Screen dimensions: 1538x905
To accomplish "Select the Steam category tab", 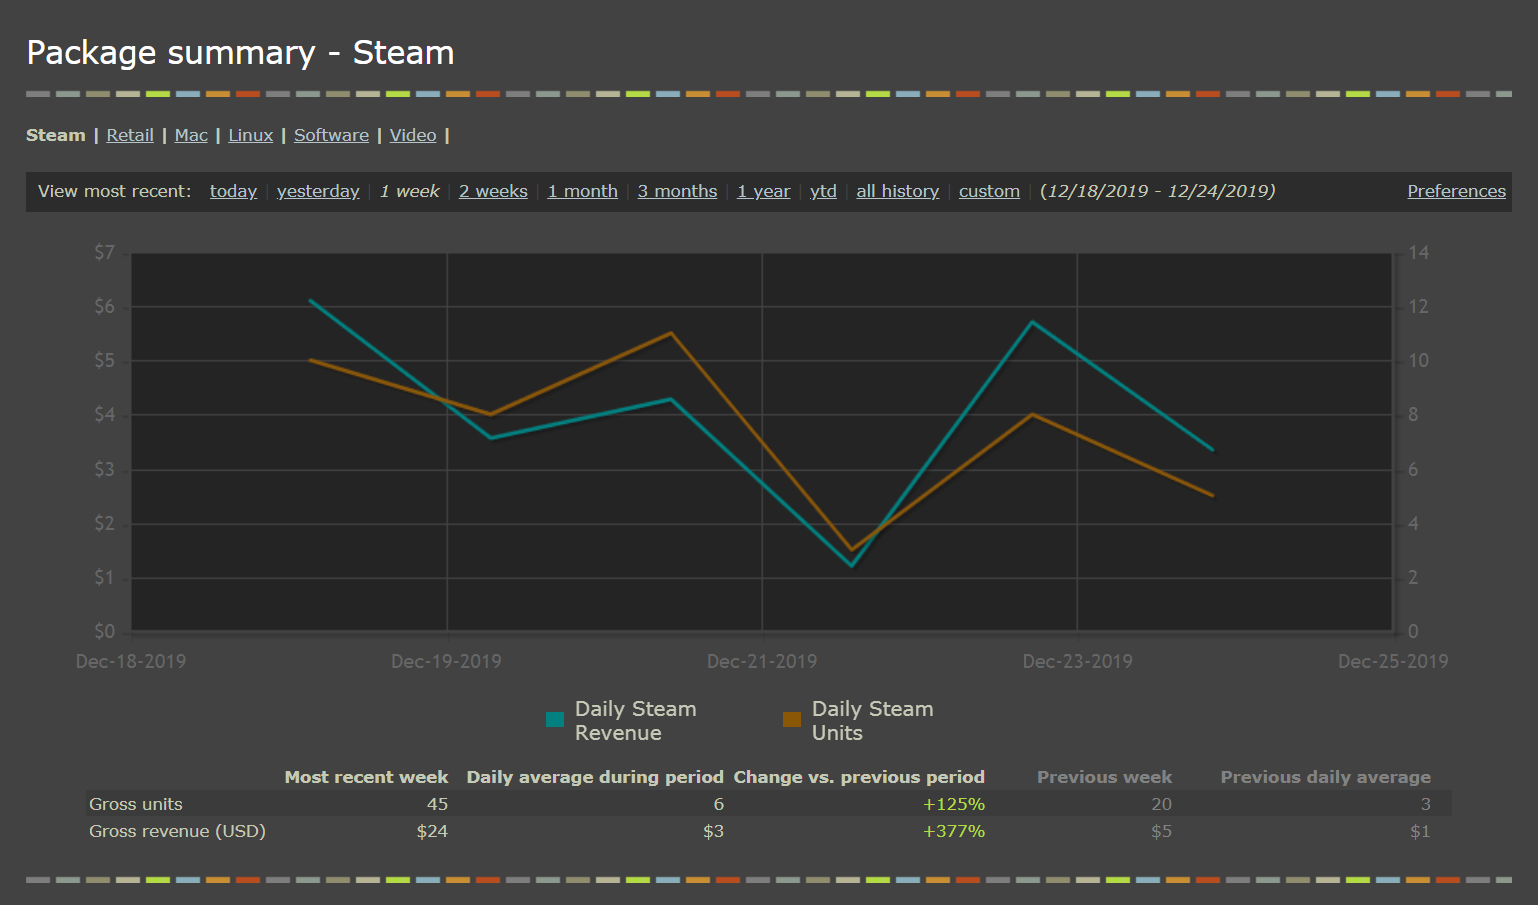I will 56,135.
